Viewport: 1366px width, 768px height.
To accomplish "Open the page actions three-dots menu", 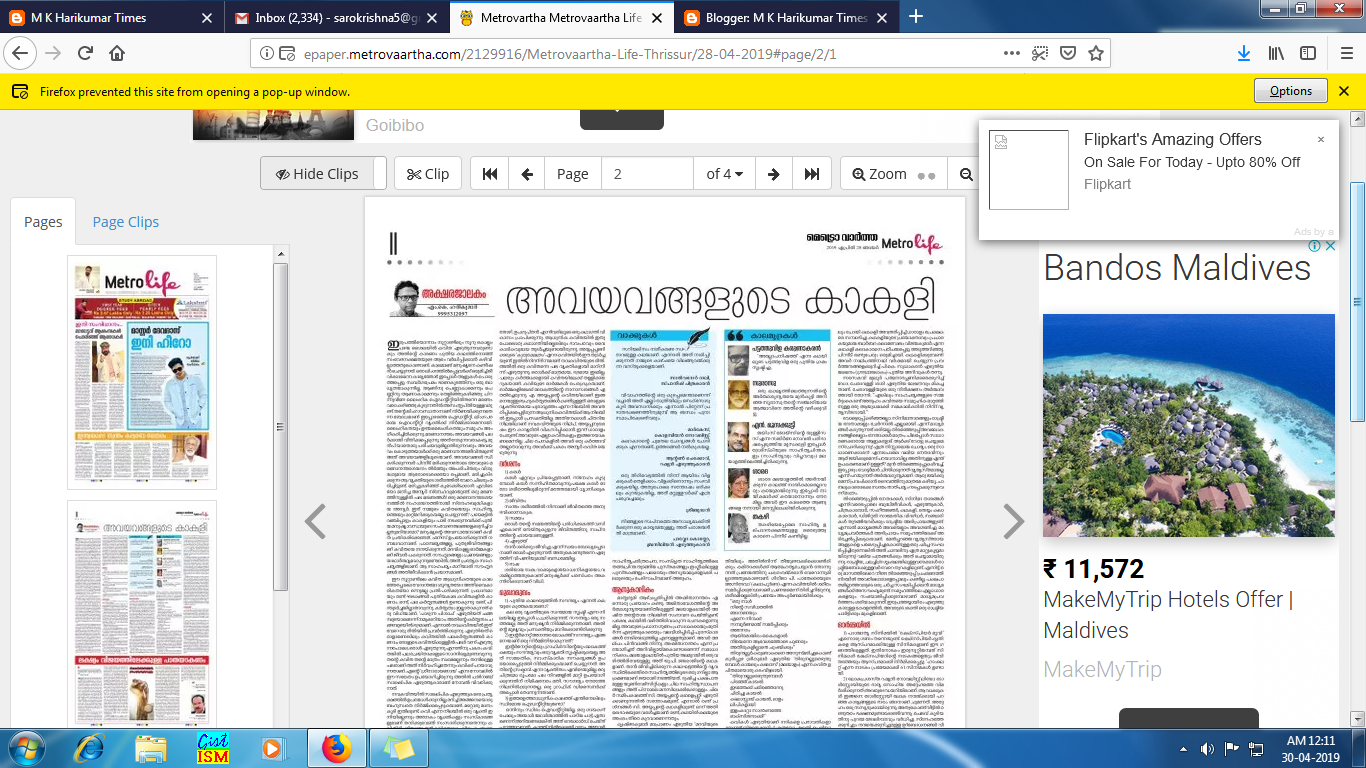I will point(1012,54).
